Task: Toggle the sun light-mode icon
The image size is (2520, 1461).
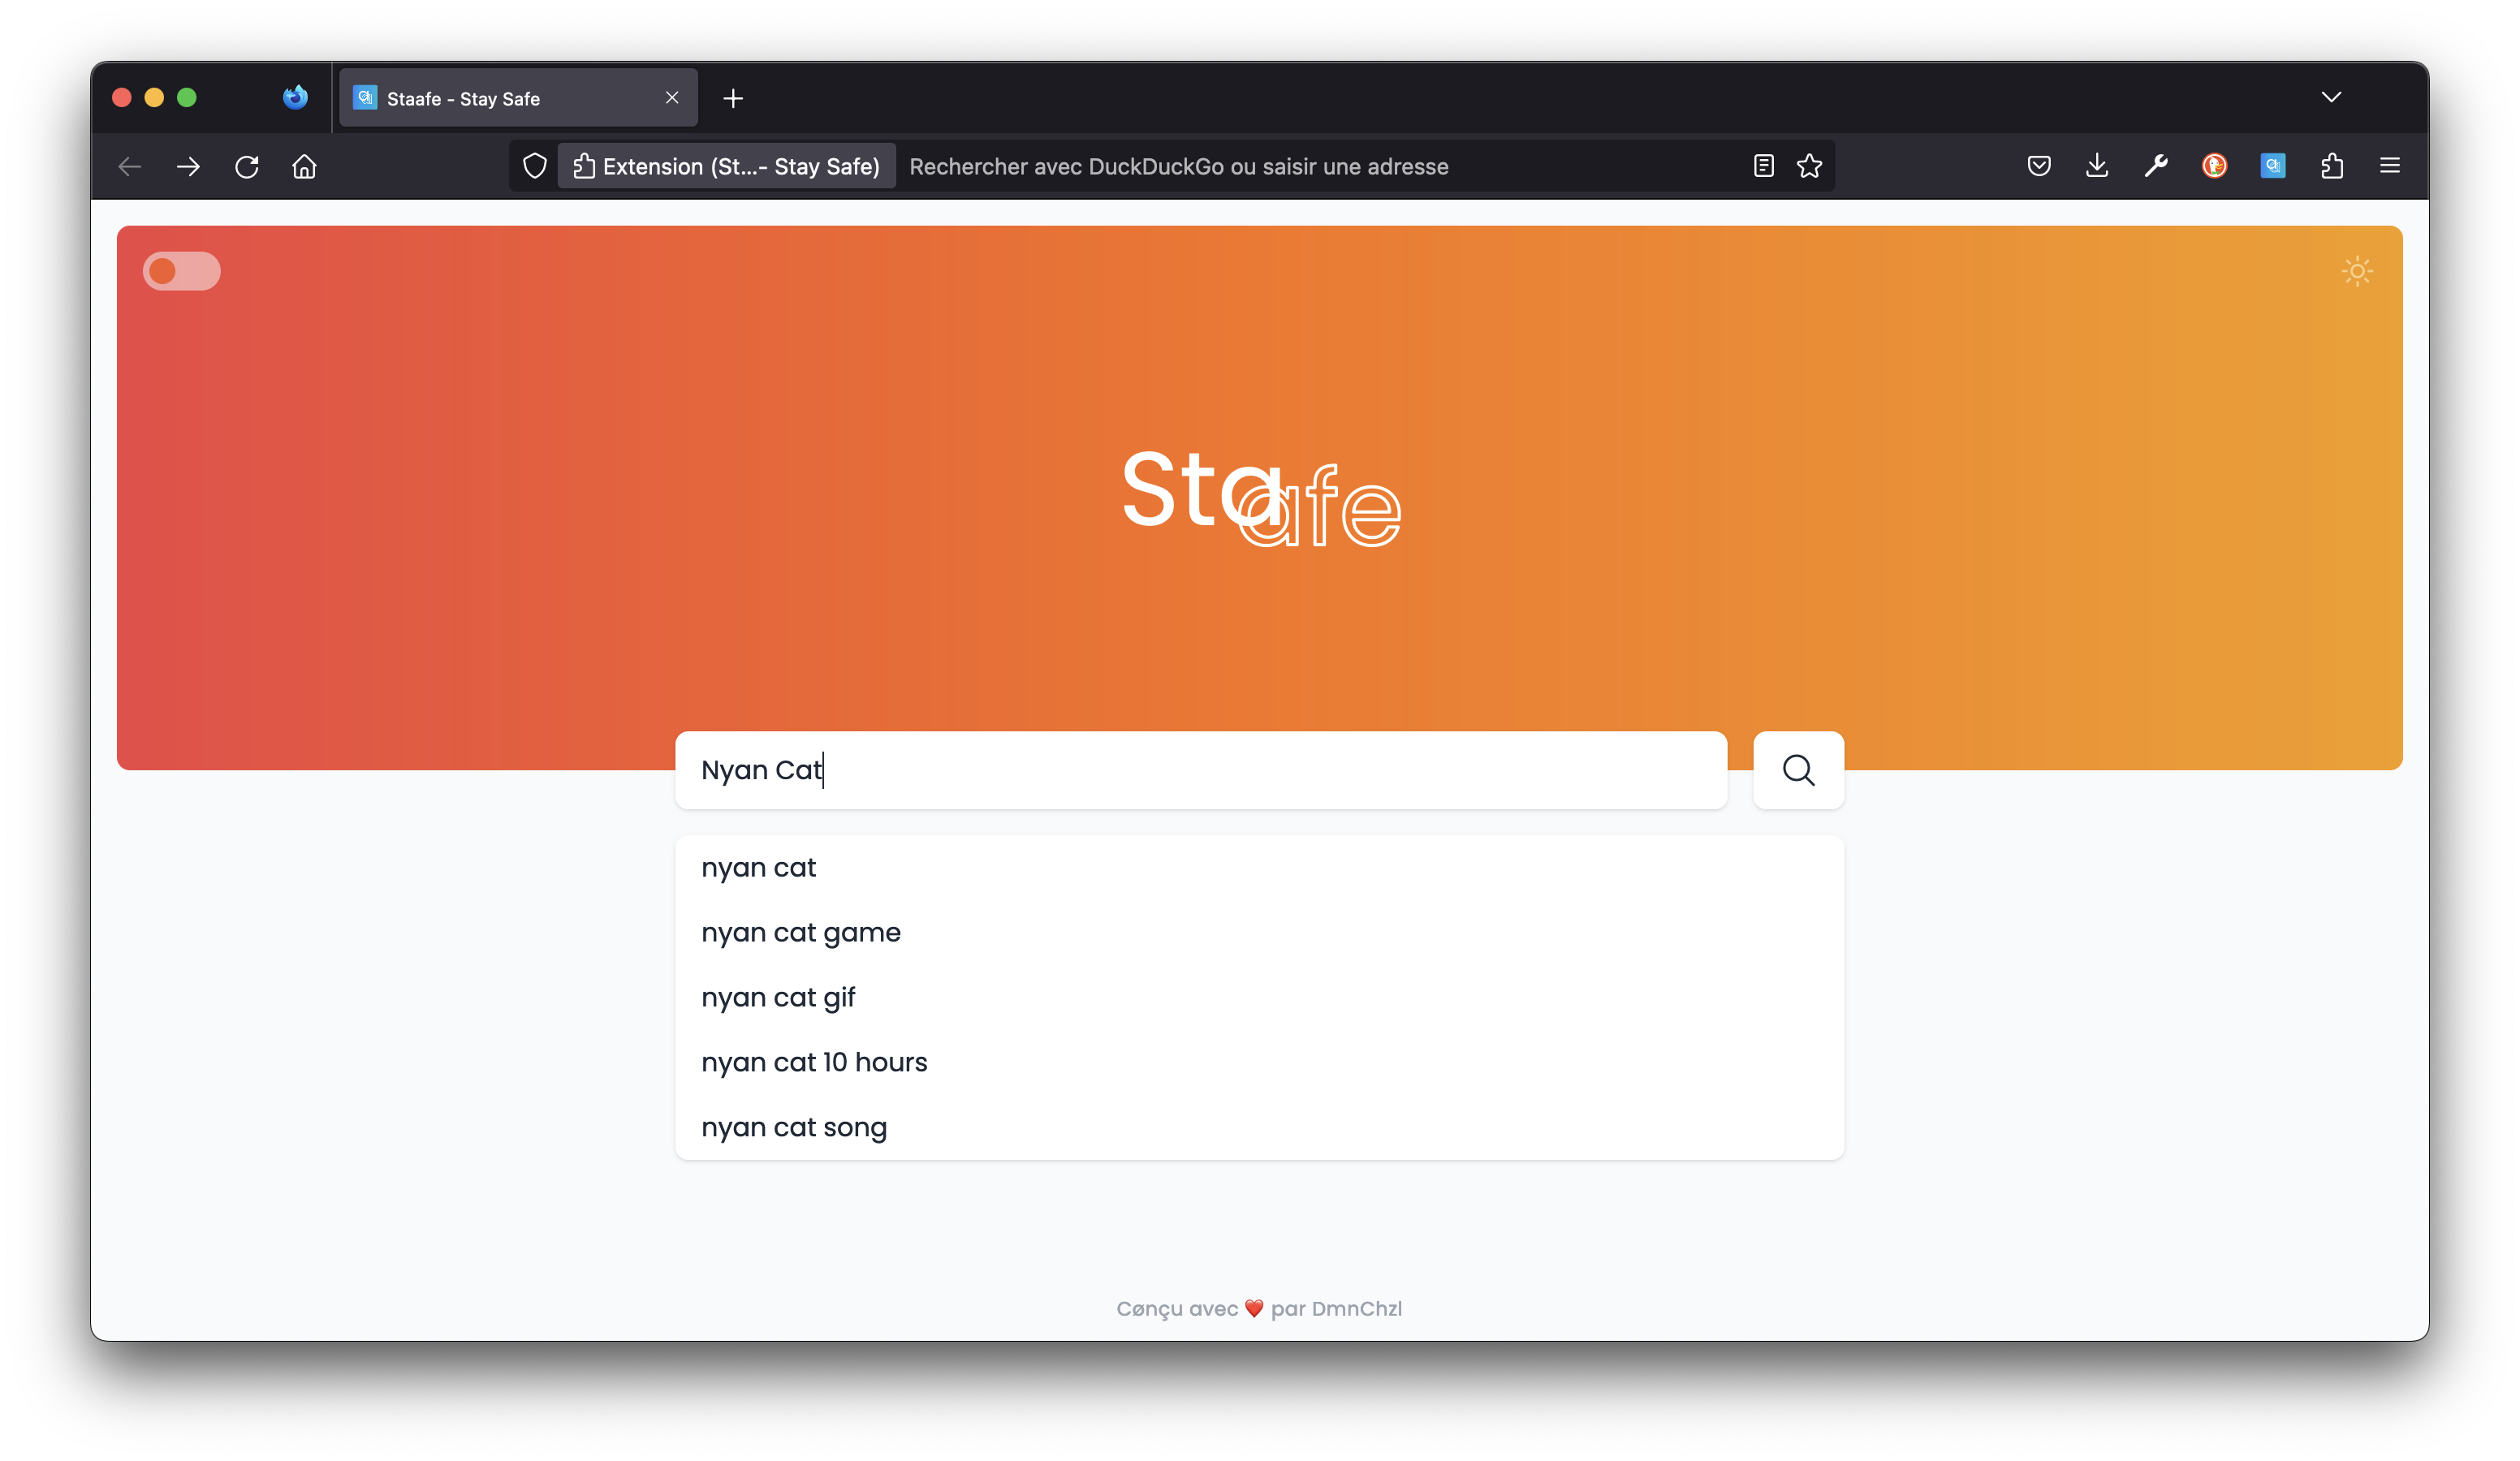Action: coord(2357,271)
